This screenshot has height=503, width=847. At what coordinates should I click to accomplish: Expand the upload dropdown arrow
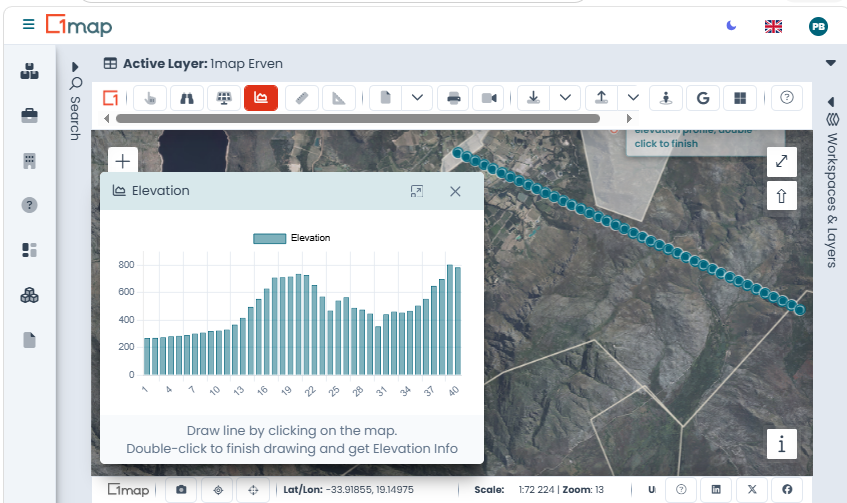tap(633, 98)
